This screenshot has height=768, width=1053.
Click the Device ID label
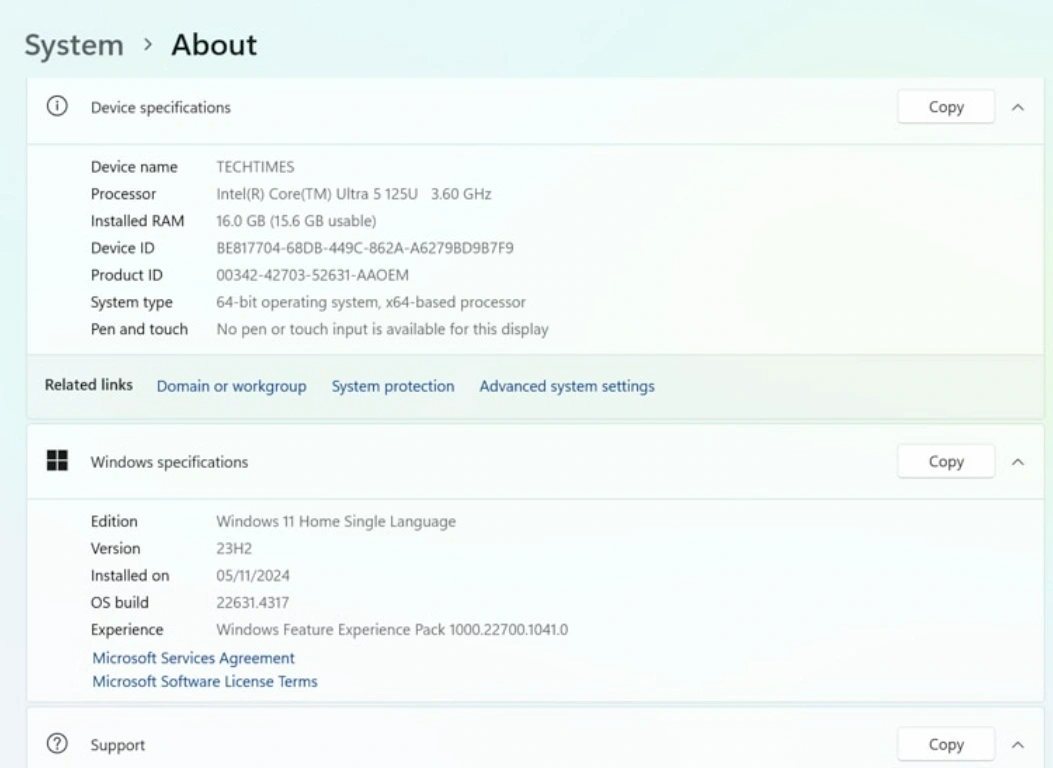point(123,248)
